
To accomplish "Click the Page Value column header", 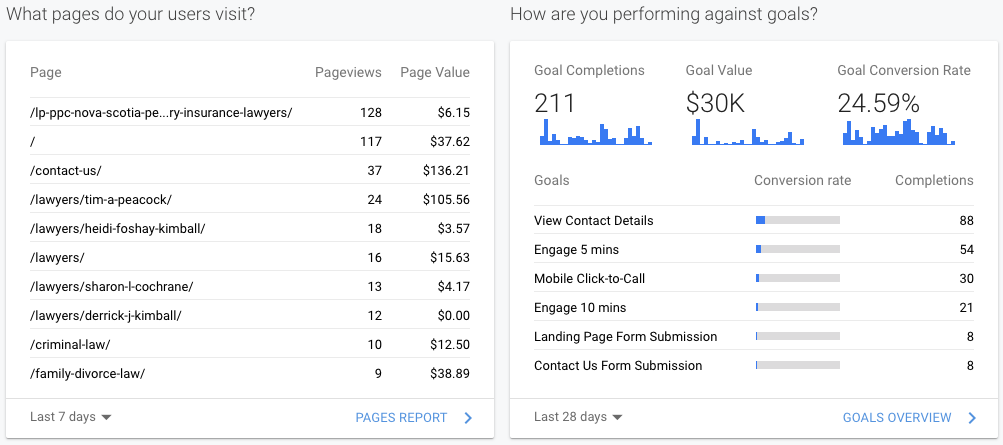I will 434,72.
